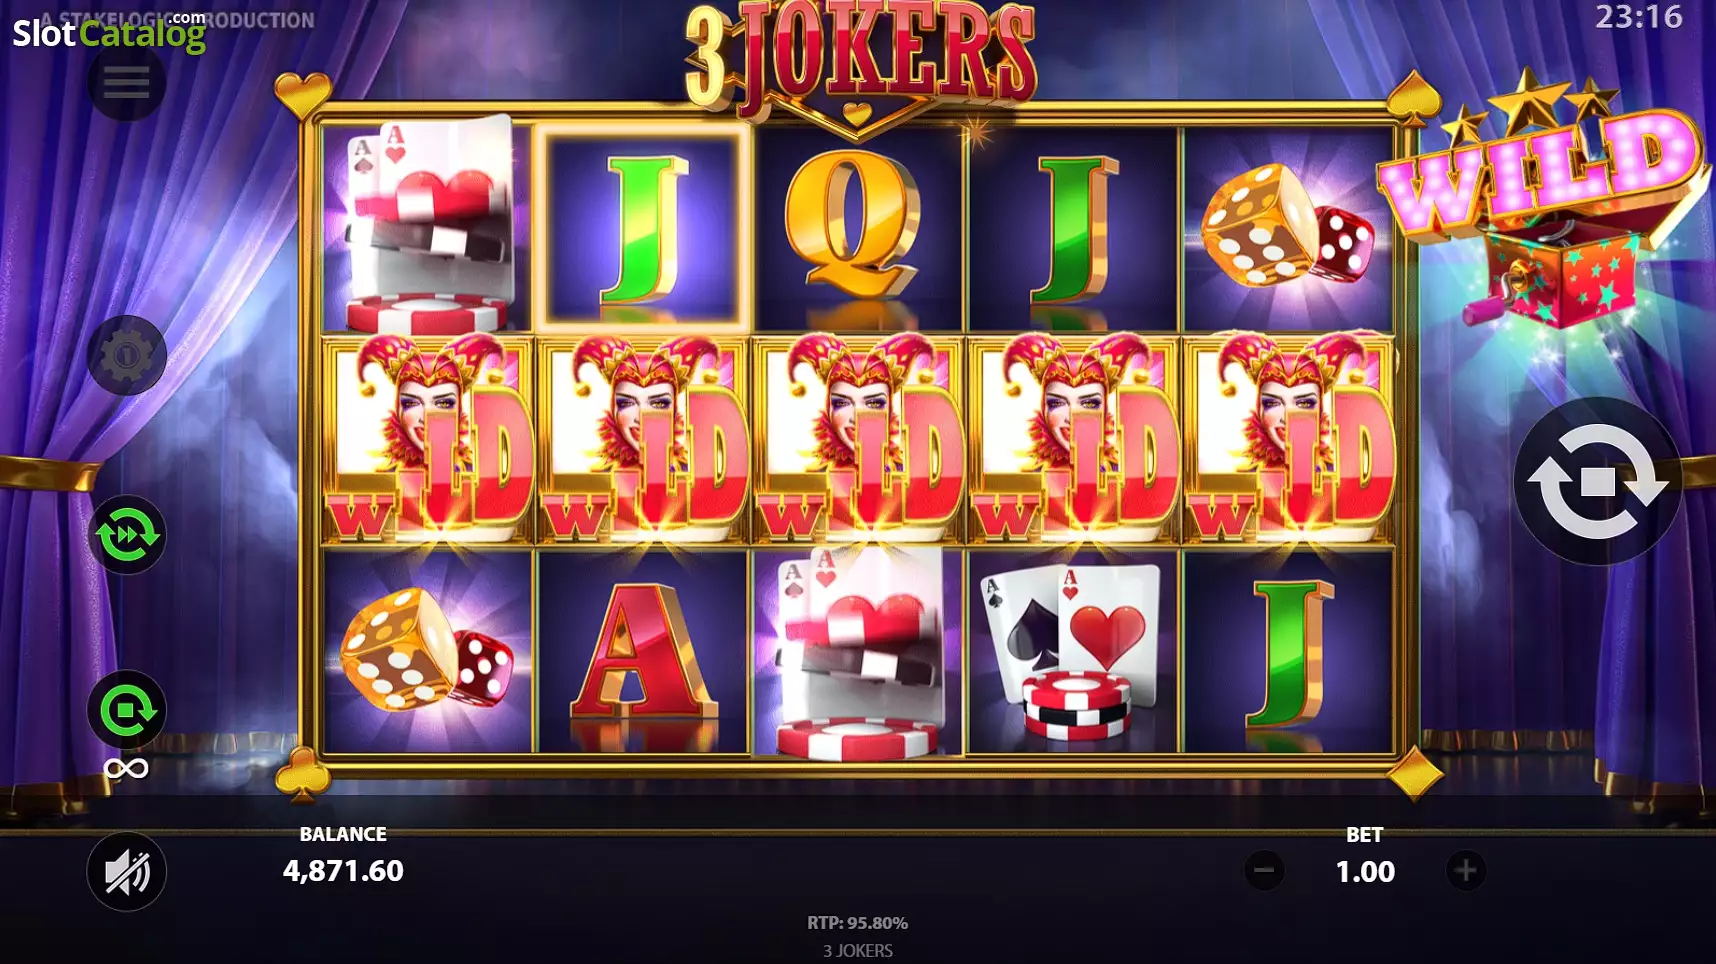Click the balance amount 4,871.60
The width and height of the screenshot is (1716, 964).
click(343, 871)
